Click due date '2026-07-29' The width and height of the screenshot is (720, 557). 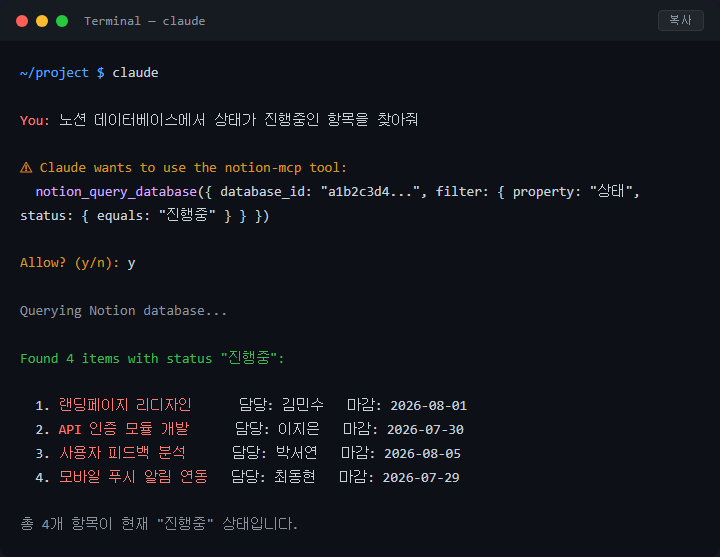[x=421, y=478]
